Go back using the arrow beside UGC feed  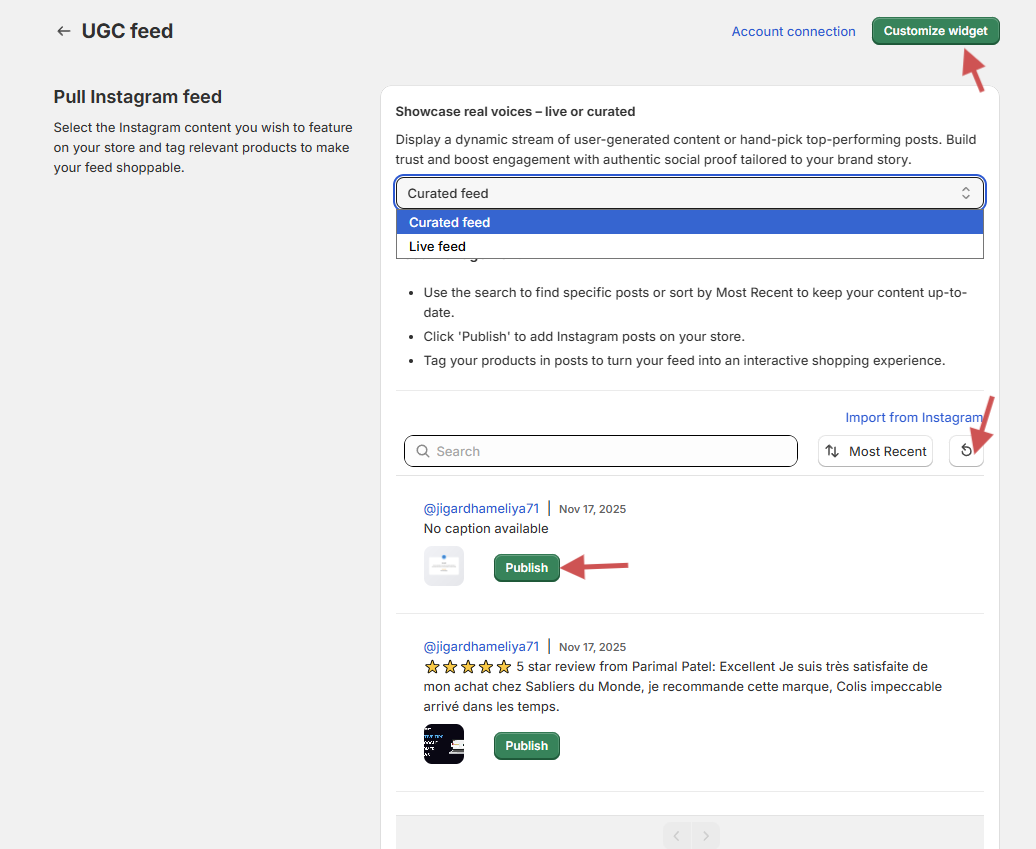point(63,31)
